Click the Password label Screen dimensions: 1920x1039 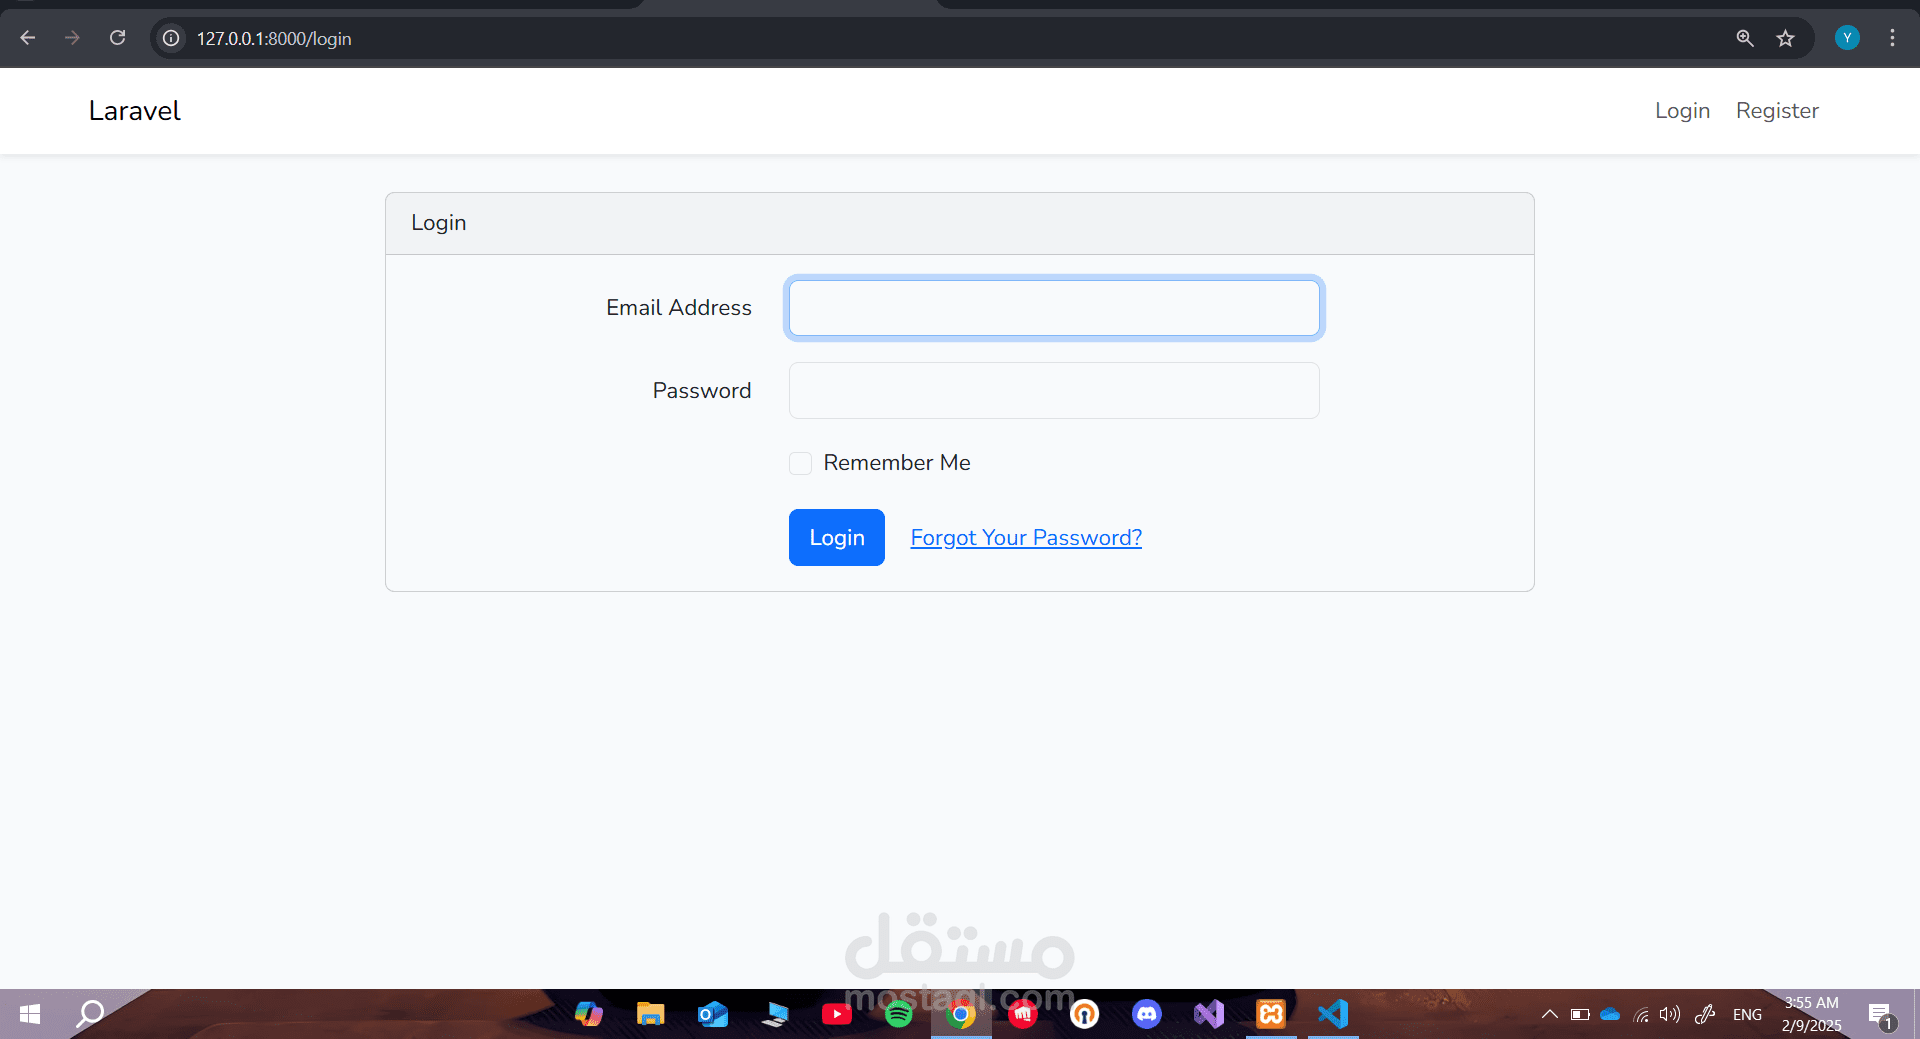pos(702,391)
